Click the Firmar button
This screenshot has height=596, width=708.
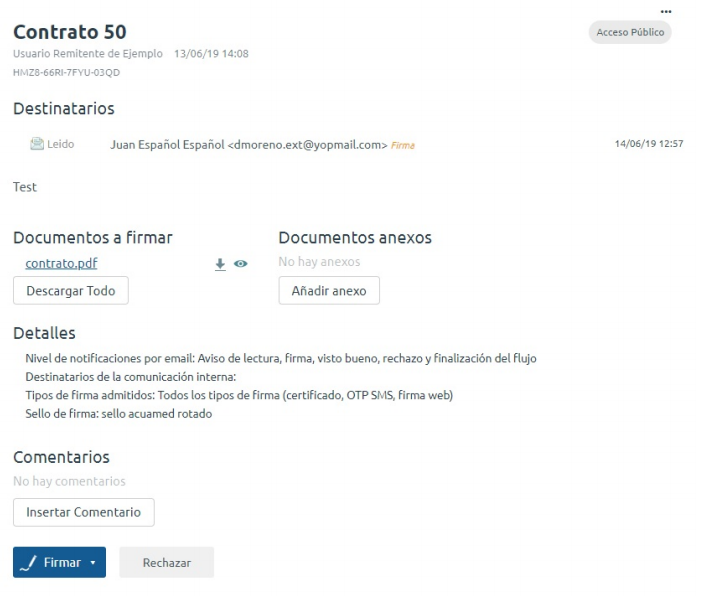coord(60,563)
